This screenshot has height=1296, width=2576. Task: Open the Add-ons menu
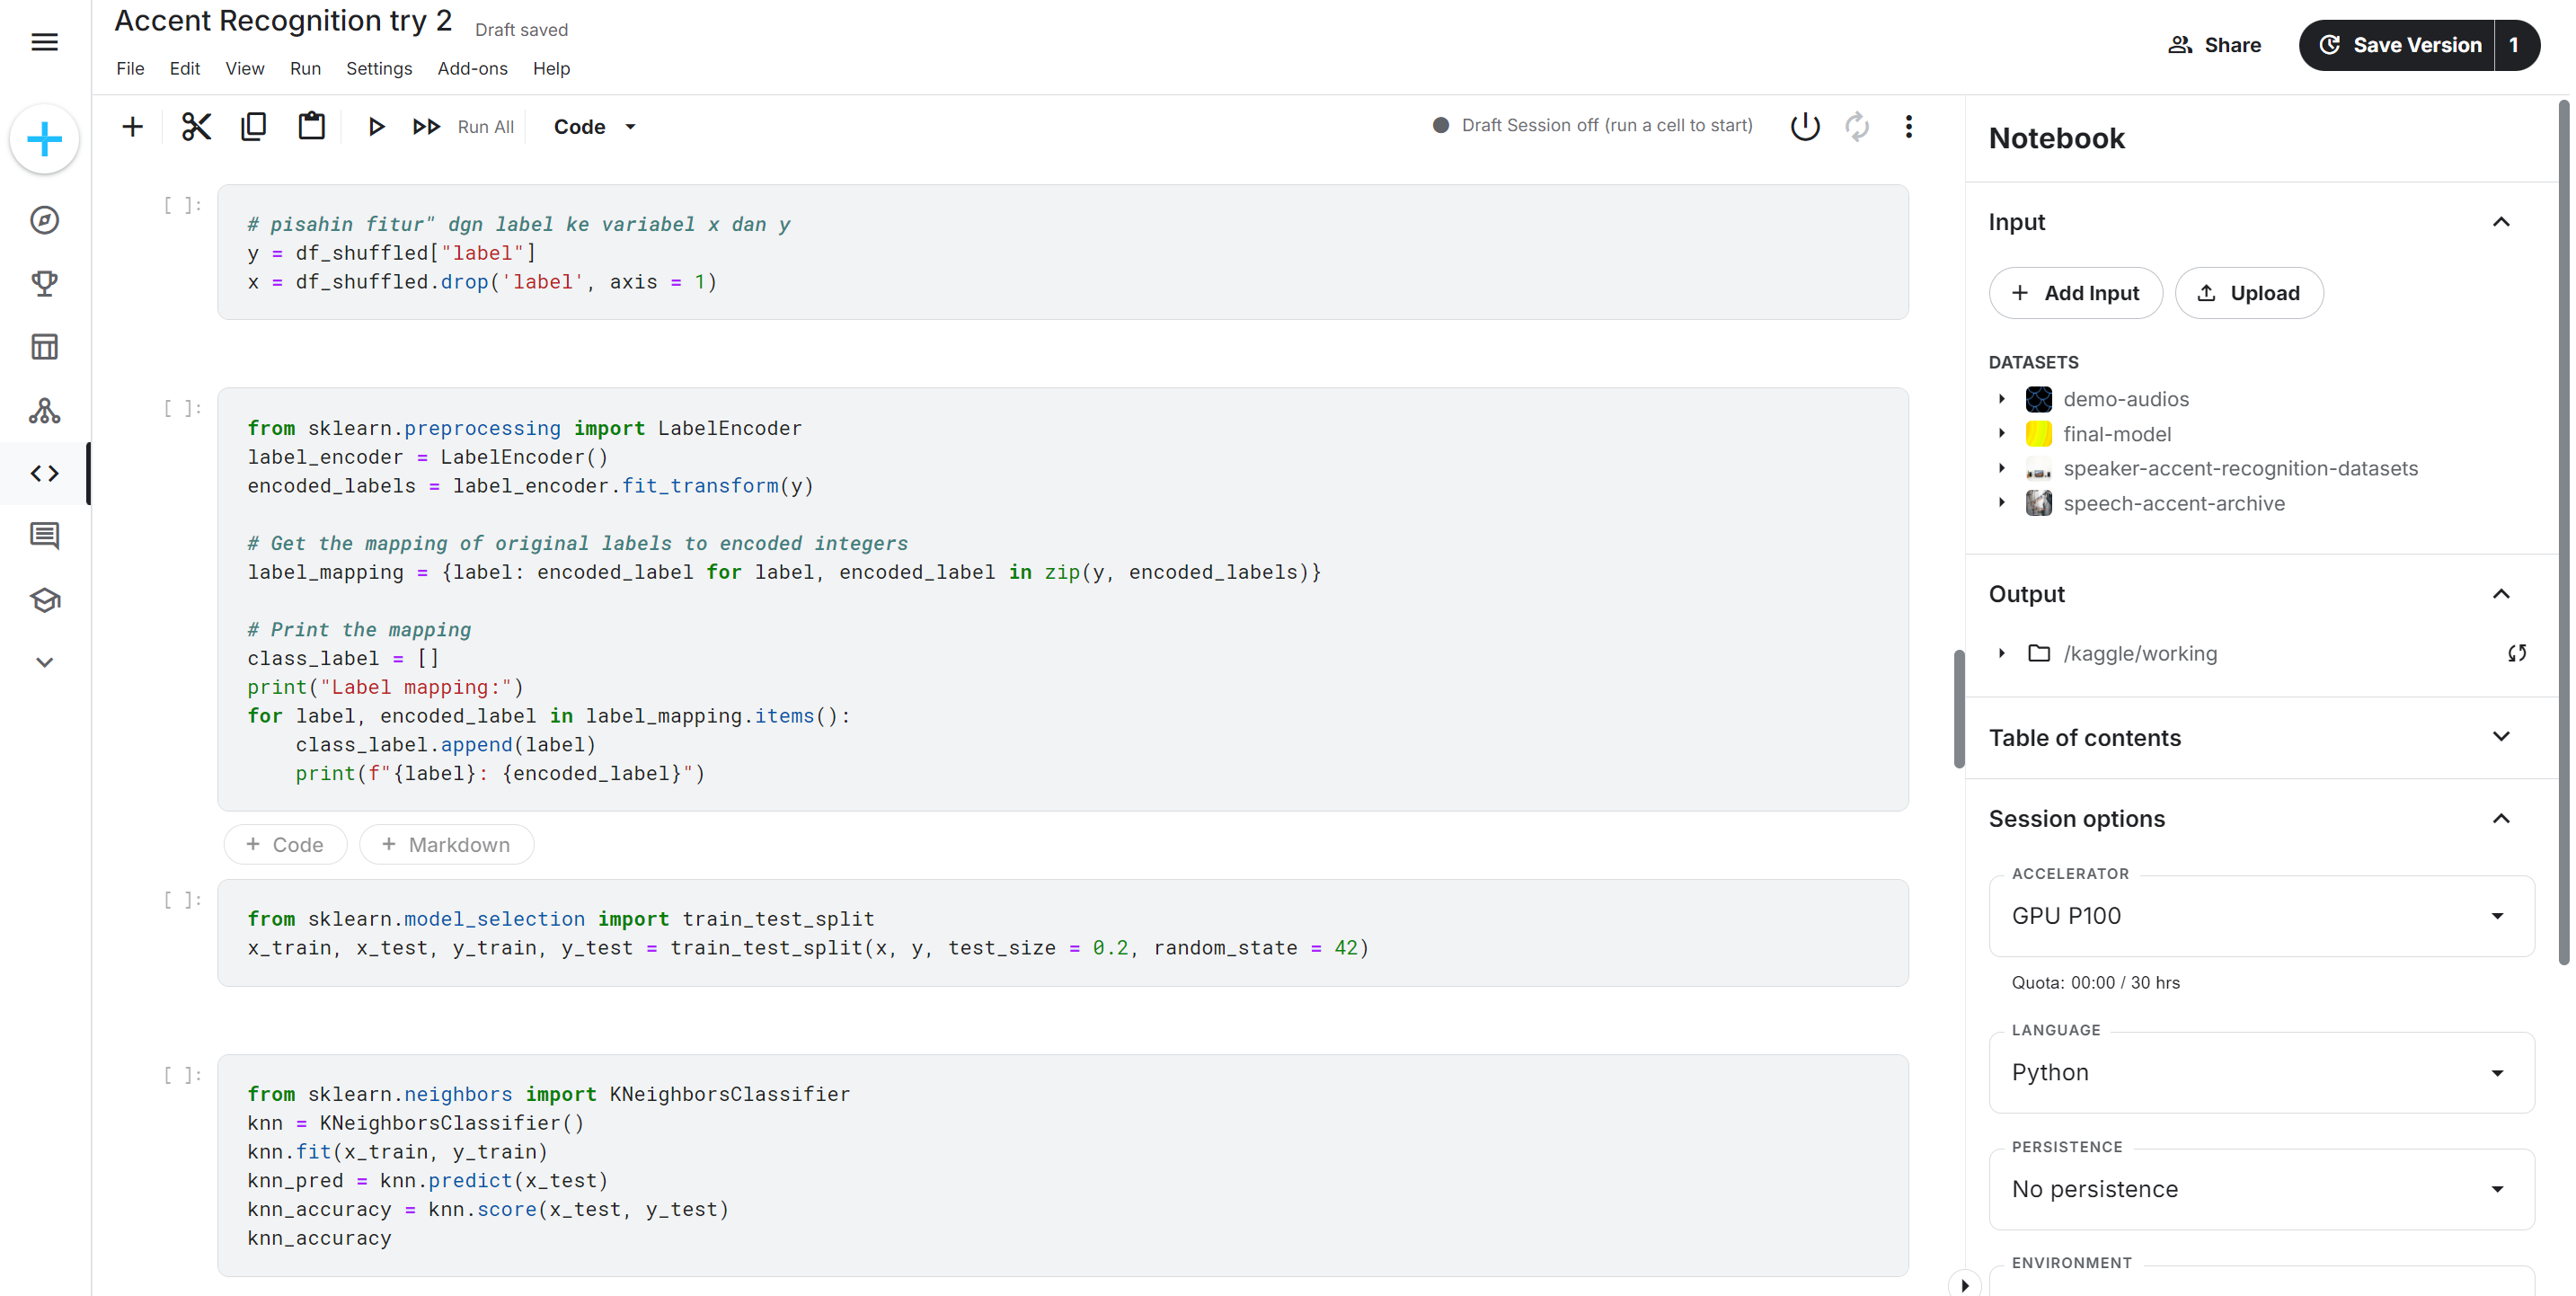click(x=473, y=69)
